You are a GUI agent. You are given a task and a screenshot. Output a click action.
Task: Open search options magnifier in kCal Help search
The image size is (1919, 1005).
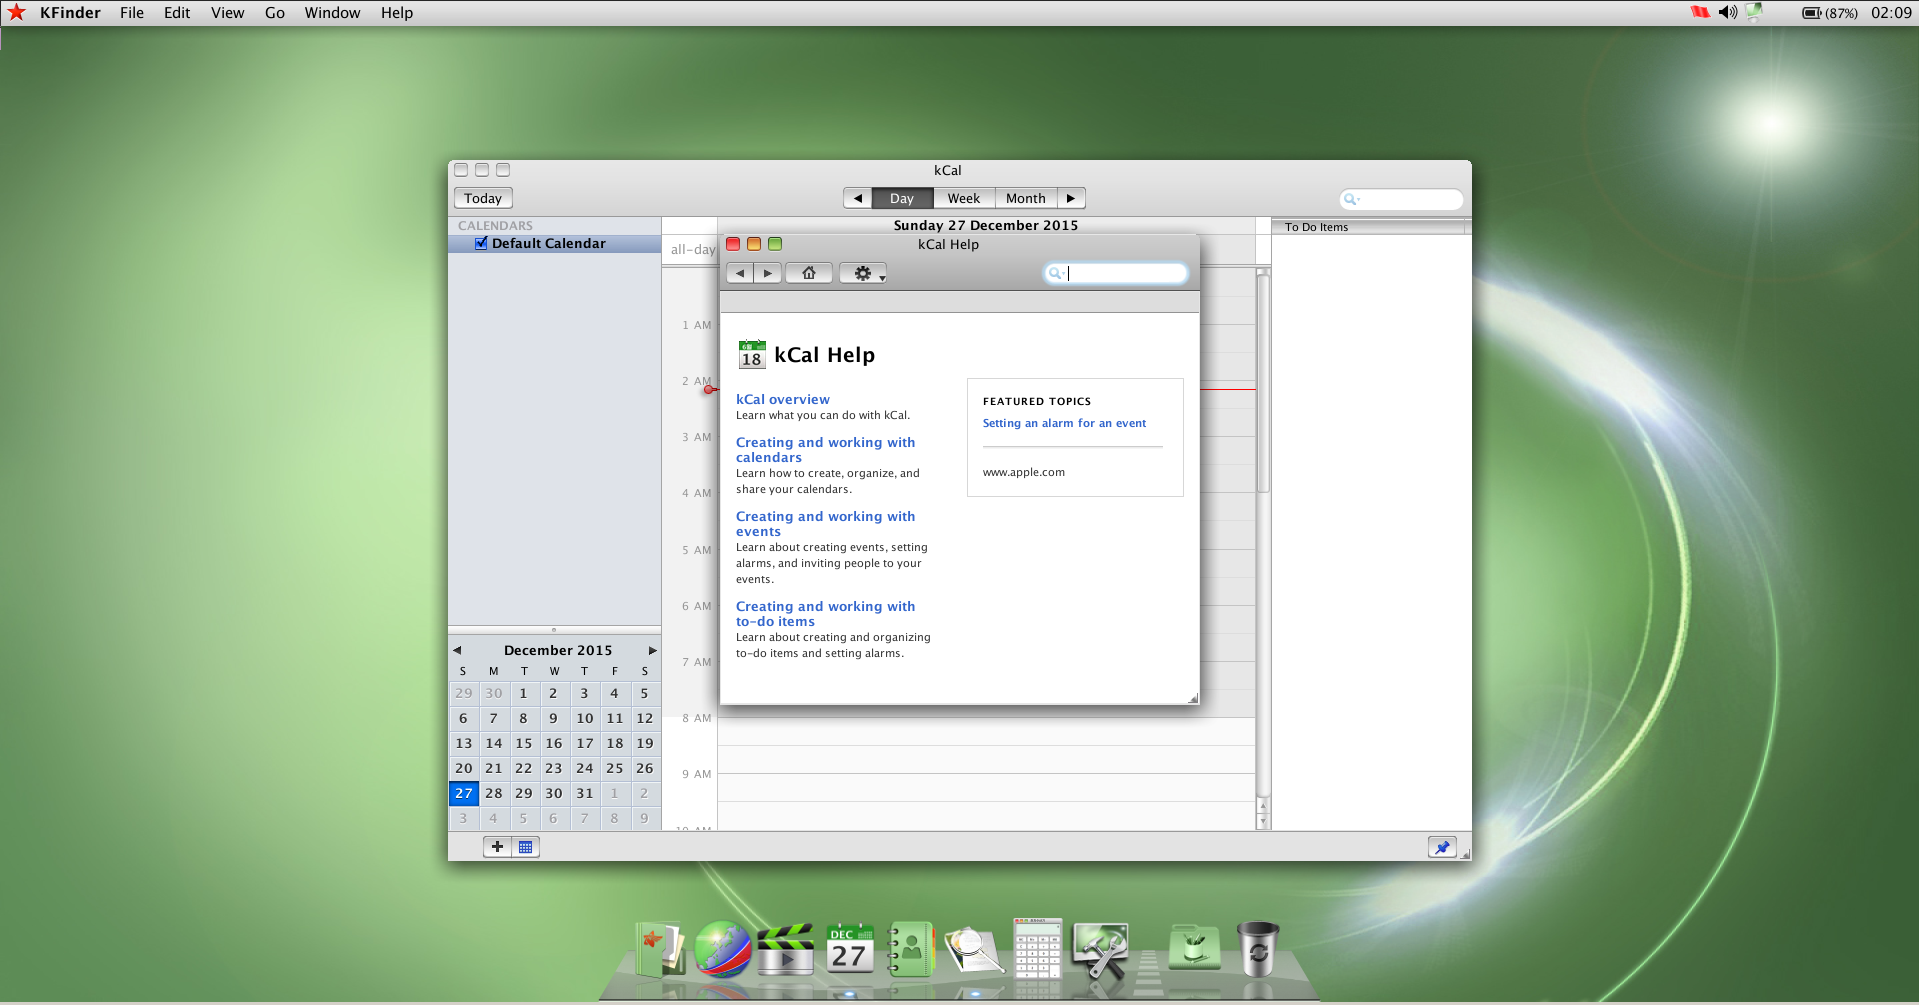(x=1055, y=273)
